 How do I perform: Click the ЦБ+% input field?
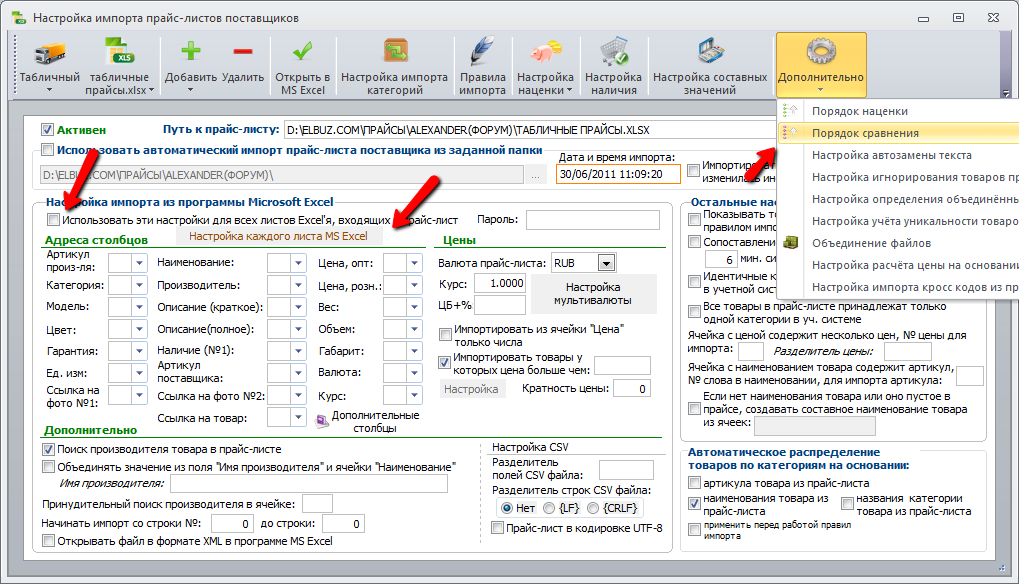click(x=500, y=304)
